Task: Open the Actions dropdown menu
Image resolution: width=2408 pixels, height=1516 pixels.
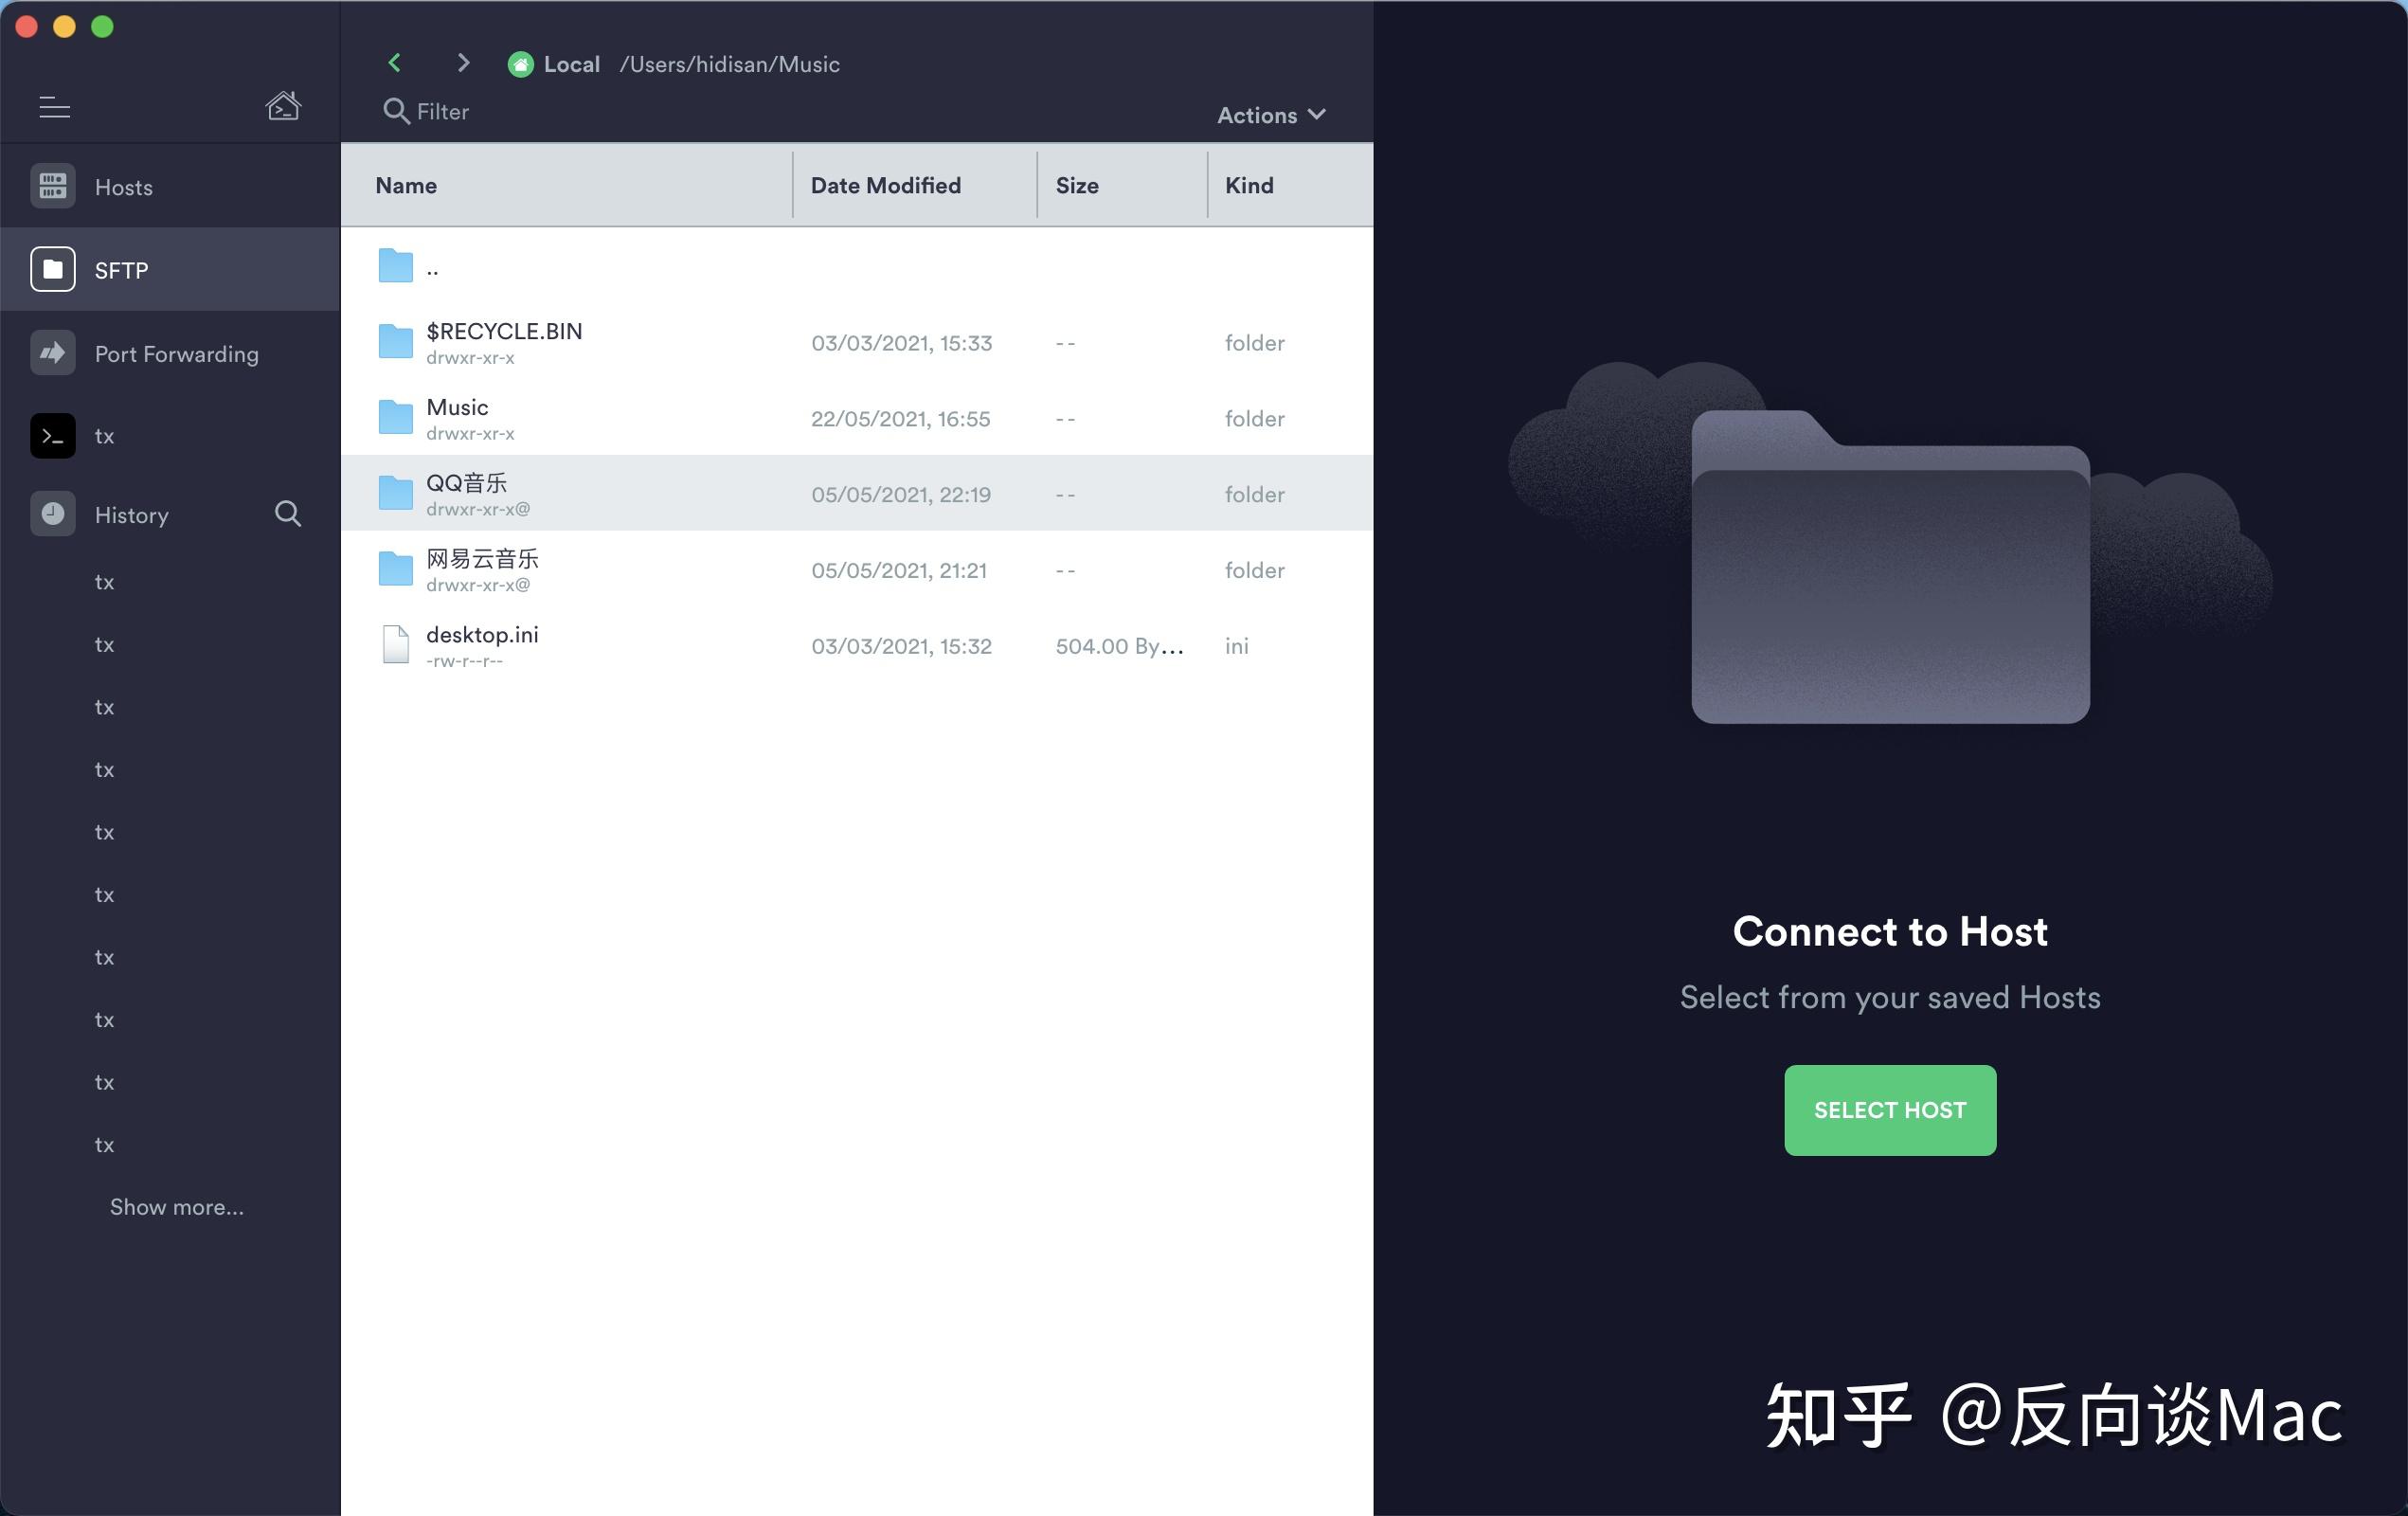Action: point(1271,115)
